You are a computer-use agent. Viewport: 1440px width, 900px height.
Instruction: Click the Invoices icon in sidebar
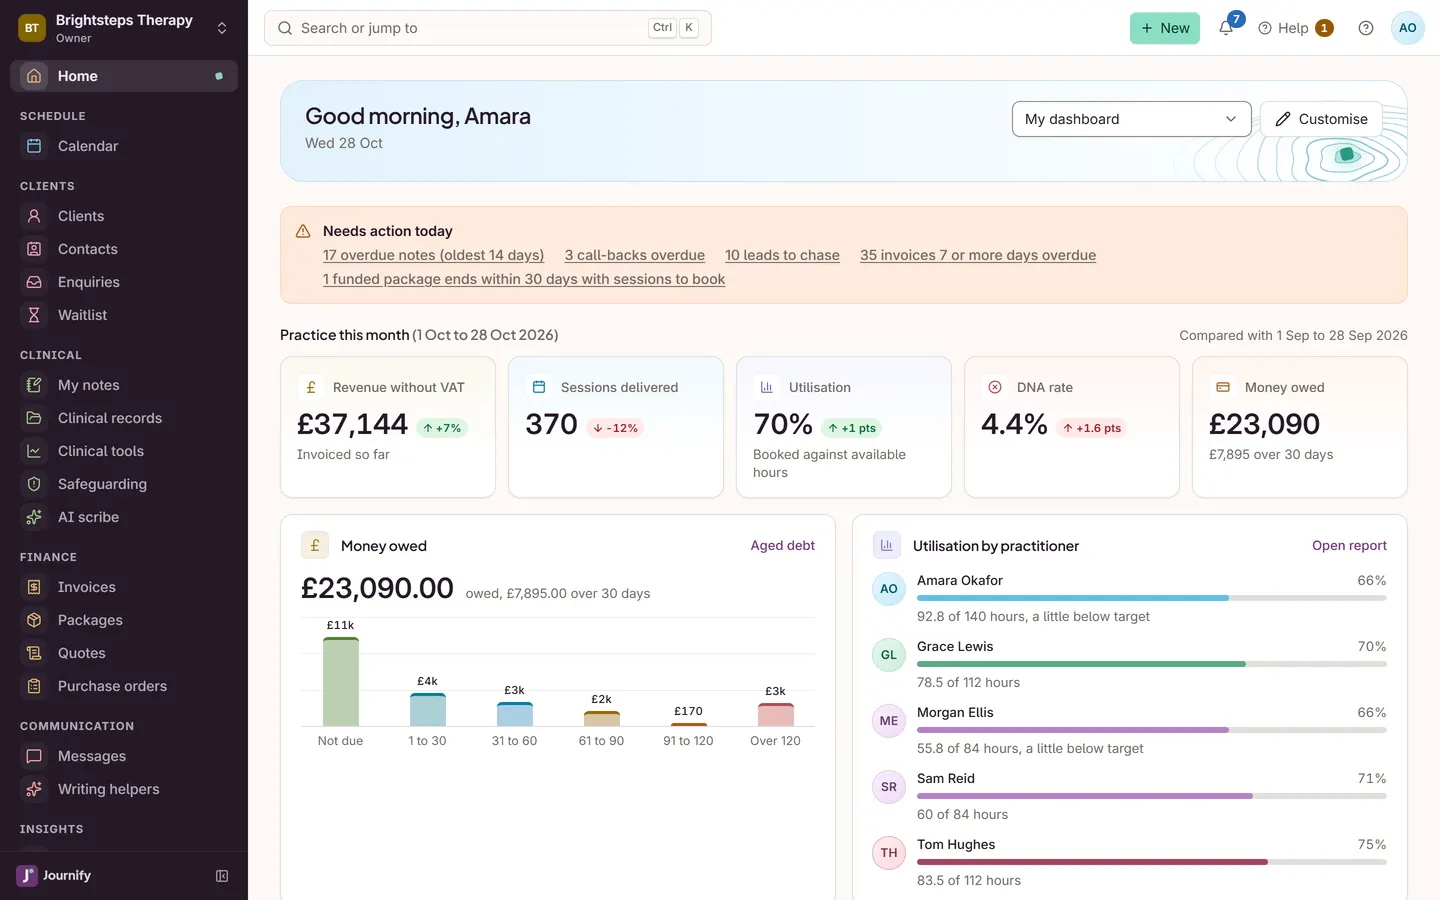coord(34,587)
